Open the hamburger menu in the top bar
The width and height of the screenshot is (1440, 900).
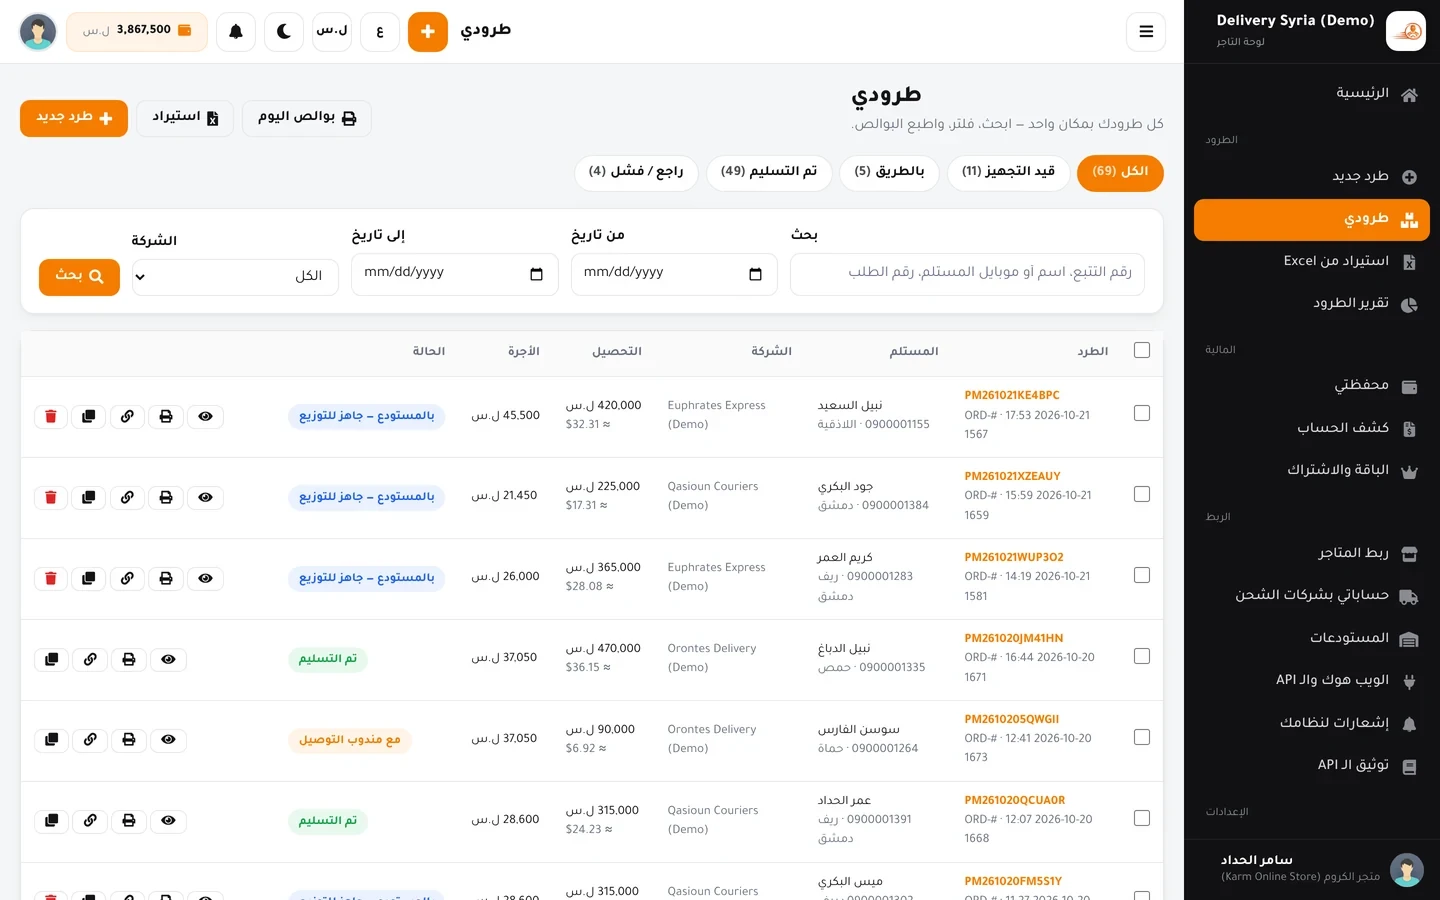(x=1146, y=32)
